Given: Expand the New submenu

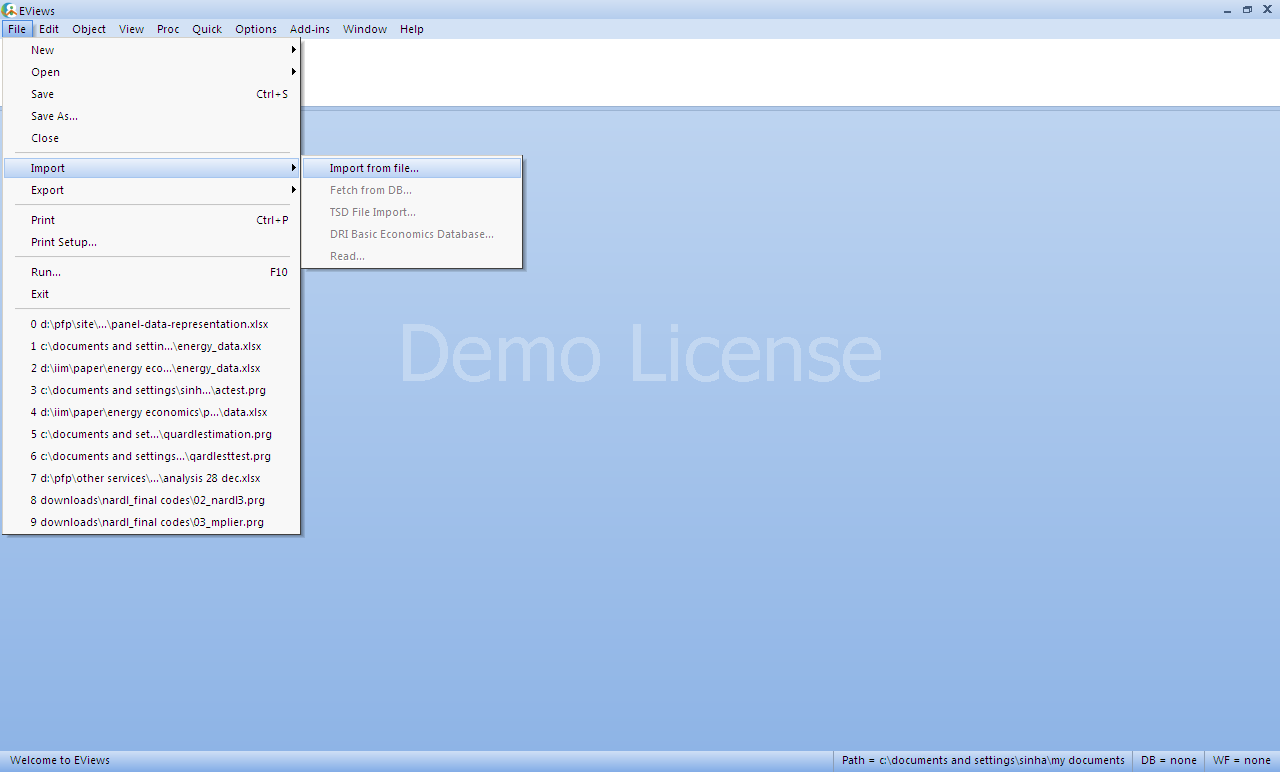Looking at the screenshot, I should (152, 50).
